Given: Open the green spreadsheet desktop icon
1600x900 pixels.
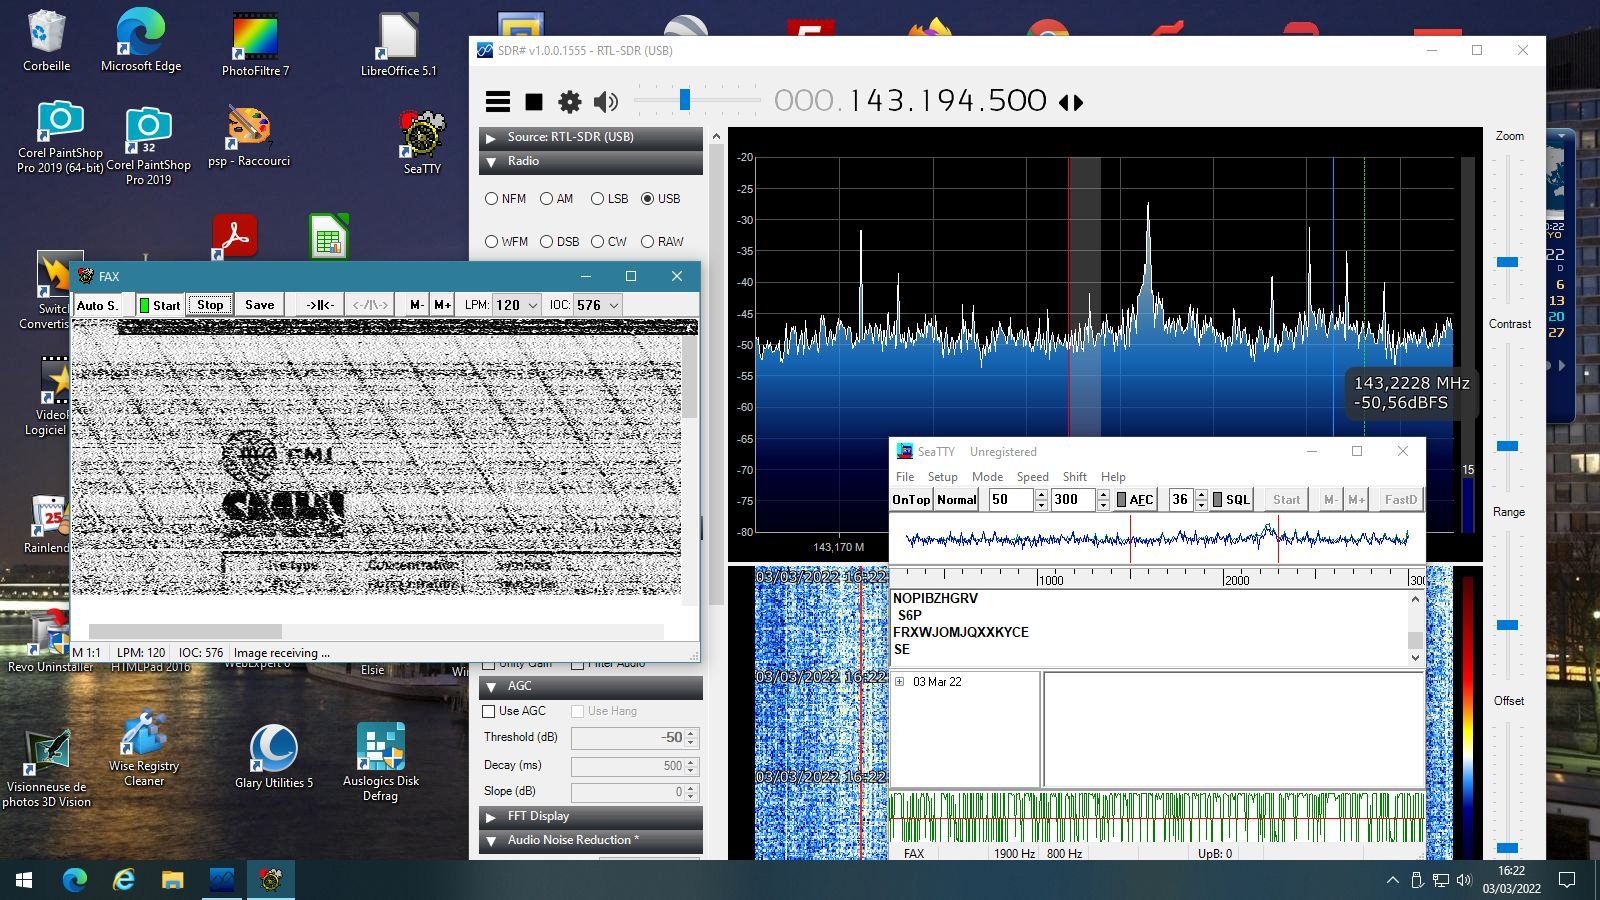Looking at the screenshot, I should tap(329, 236).
